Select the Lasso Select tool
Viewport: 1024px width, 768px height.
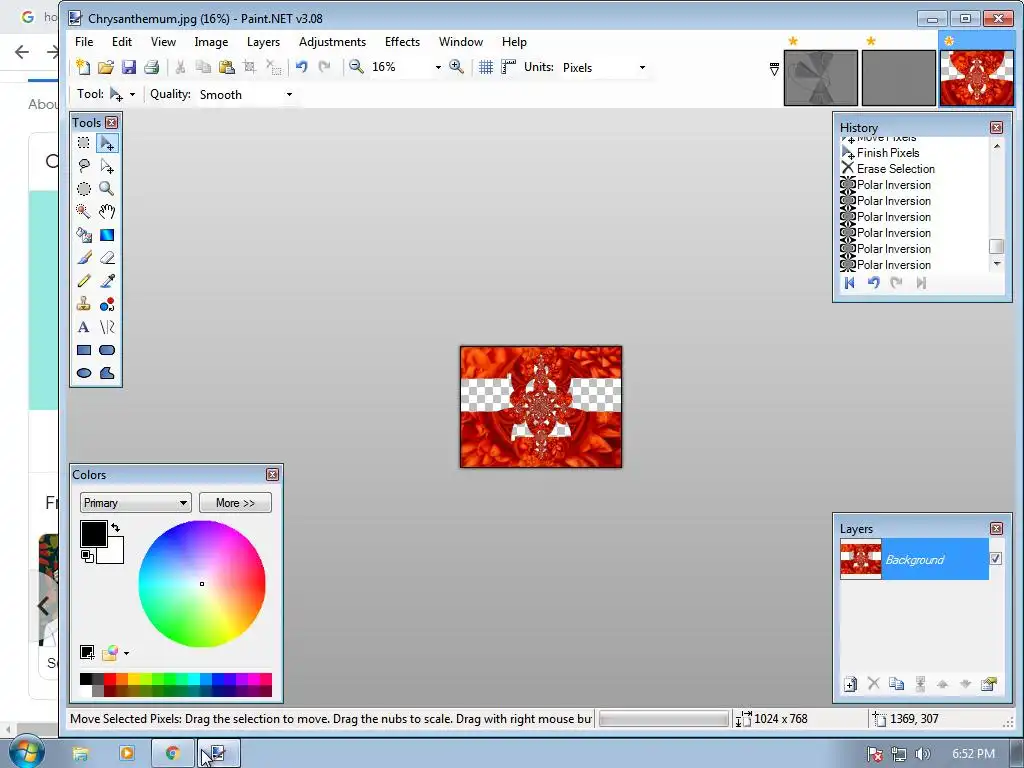[x=84, y=166]
